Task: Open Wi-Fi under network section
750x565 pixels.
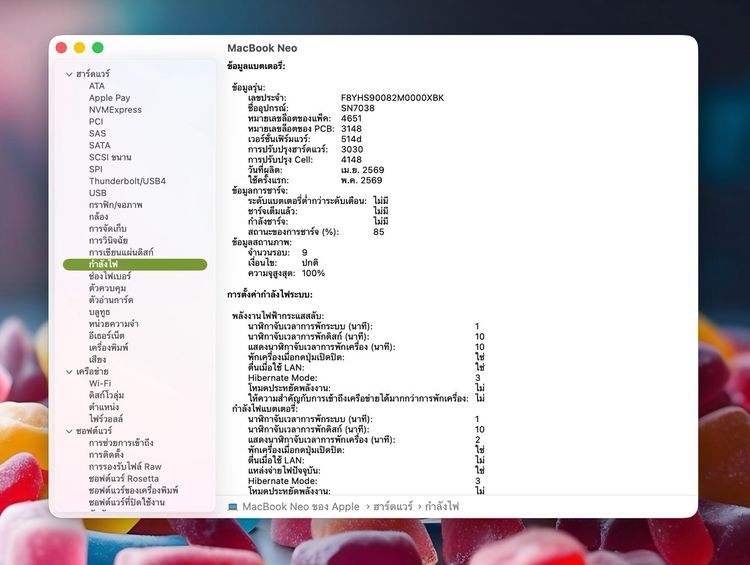Action: (100, 383)
